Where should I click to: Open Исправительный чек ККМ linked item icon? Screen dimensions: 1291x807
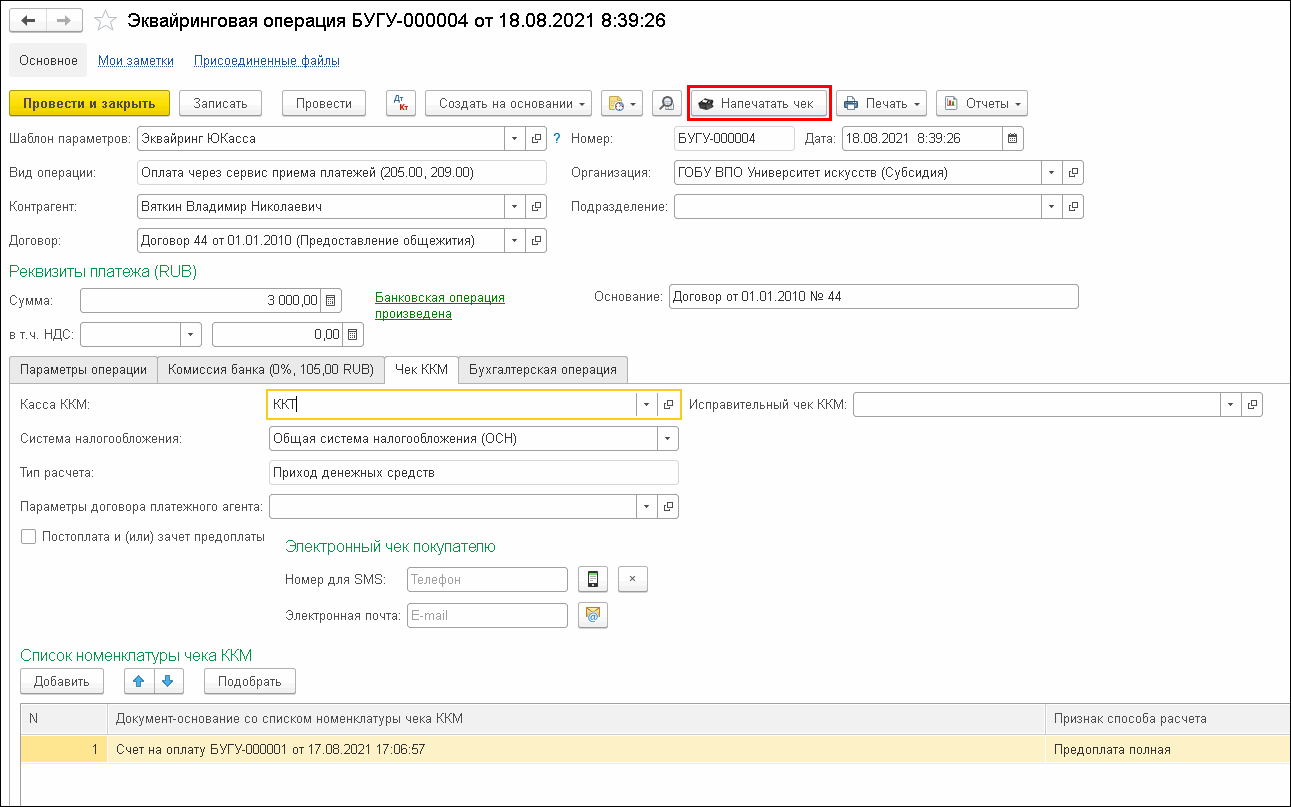pyautogui.click(x=1252, y=404)
